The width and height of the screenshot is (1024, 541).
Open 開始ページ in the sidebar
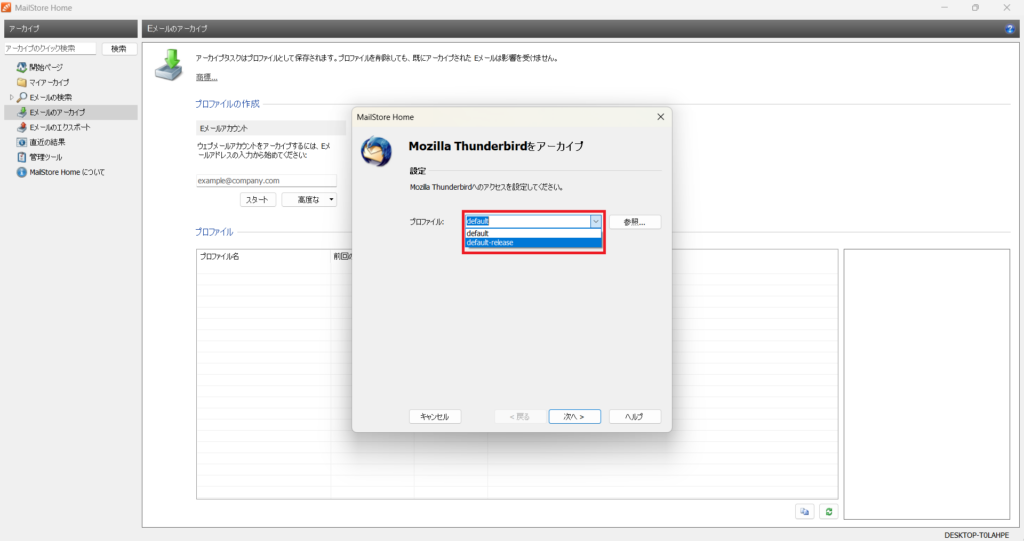coord(46,67)
